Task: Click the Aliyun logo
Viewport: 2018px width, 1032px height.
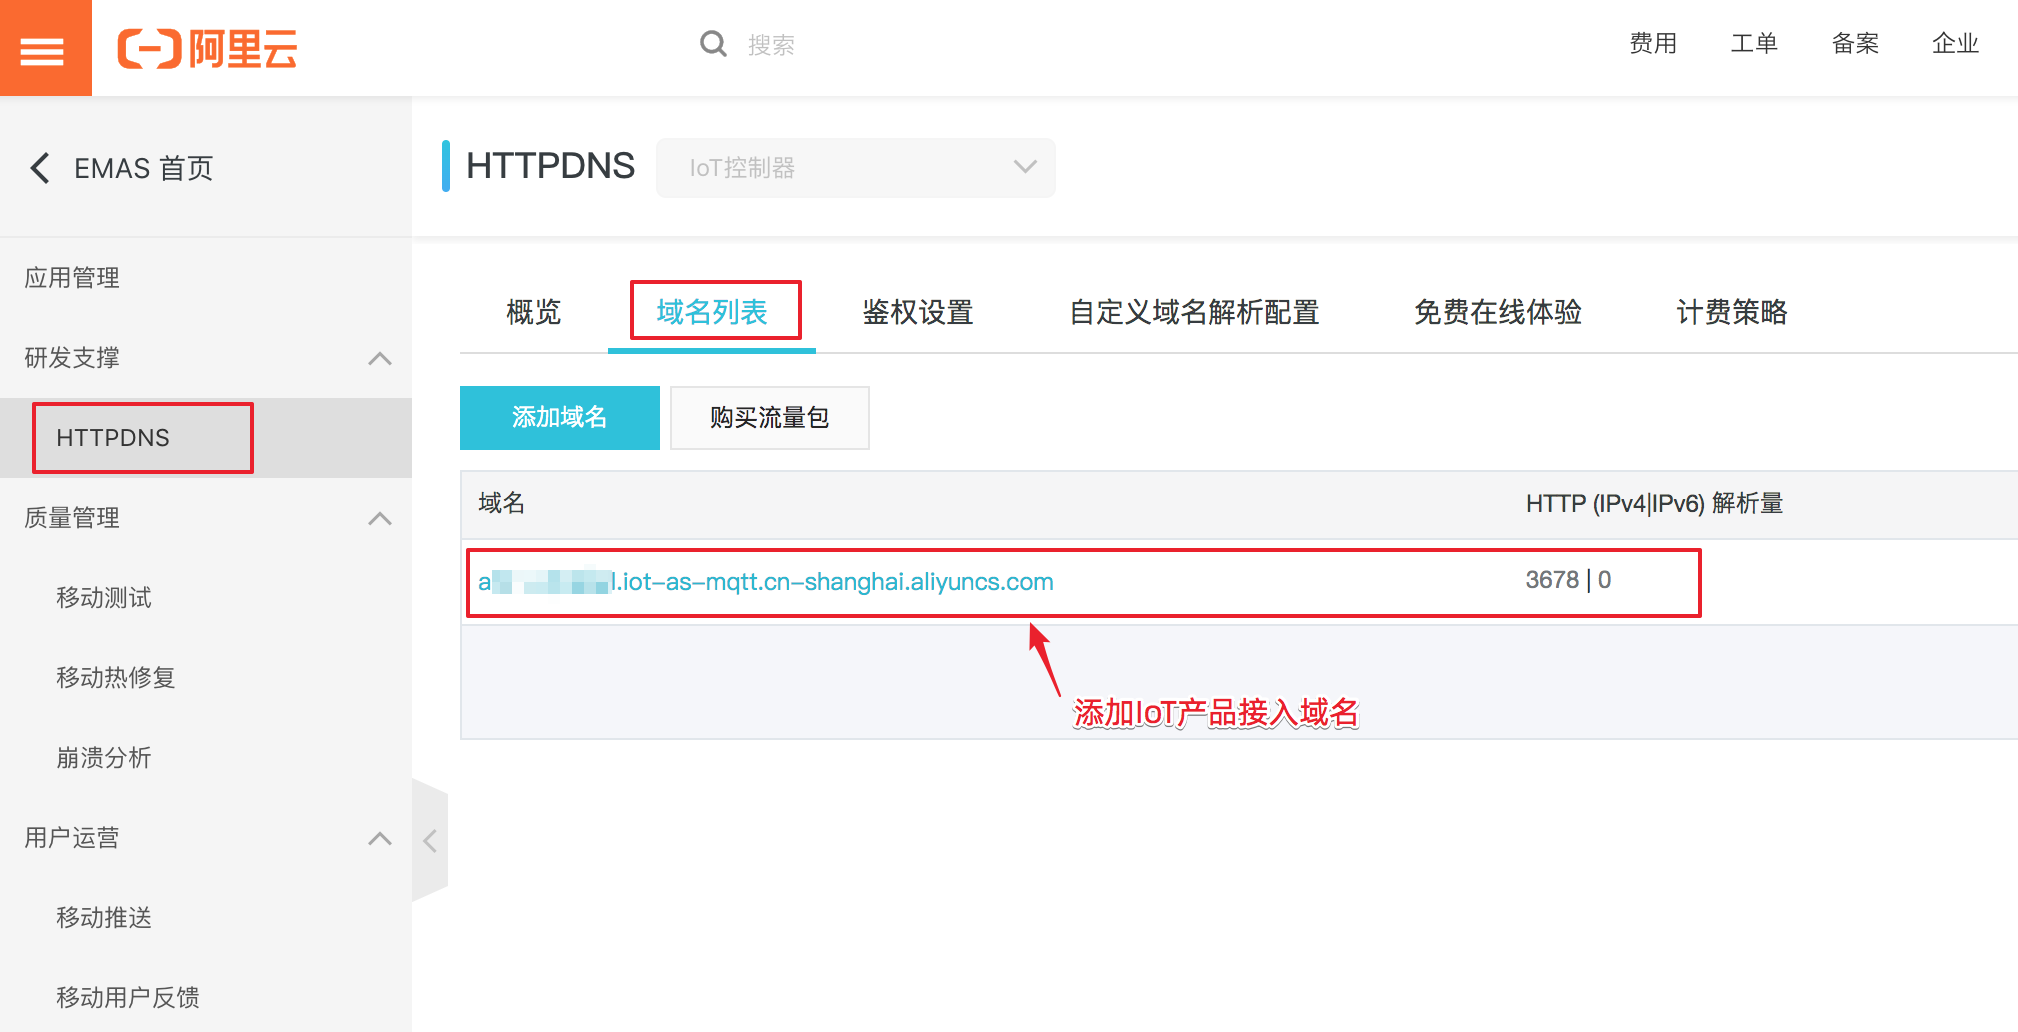Action: point(207,48)
